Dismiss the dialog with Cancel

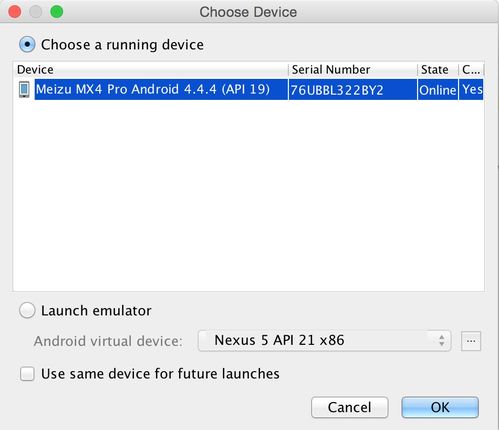click(x=350, y=407)
